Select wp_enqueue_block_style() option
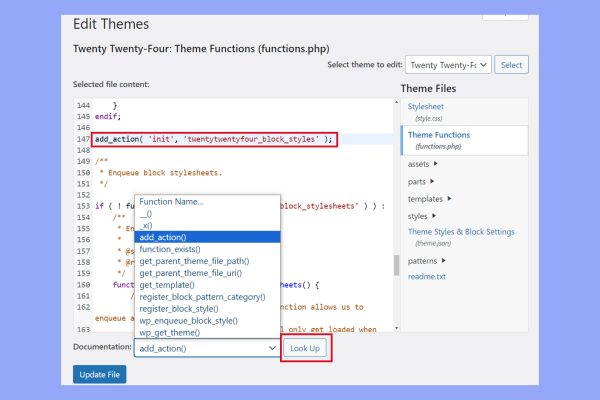Screen dimensions: 600x400 pyautogui.click(x=190, y=321)
